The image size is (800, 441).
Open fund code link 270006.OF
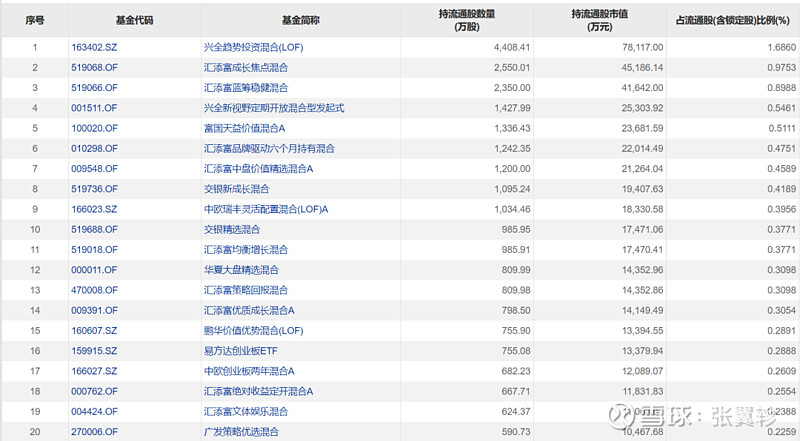coord(94,431)
